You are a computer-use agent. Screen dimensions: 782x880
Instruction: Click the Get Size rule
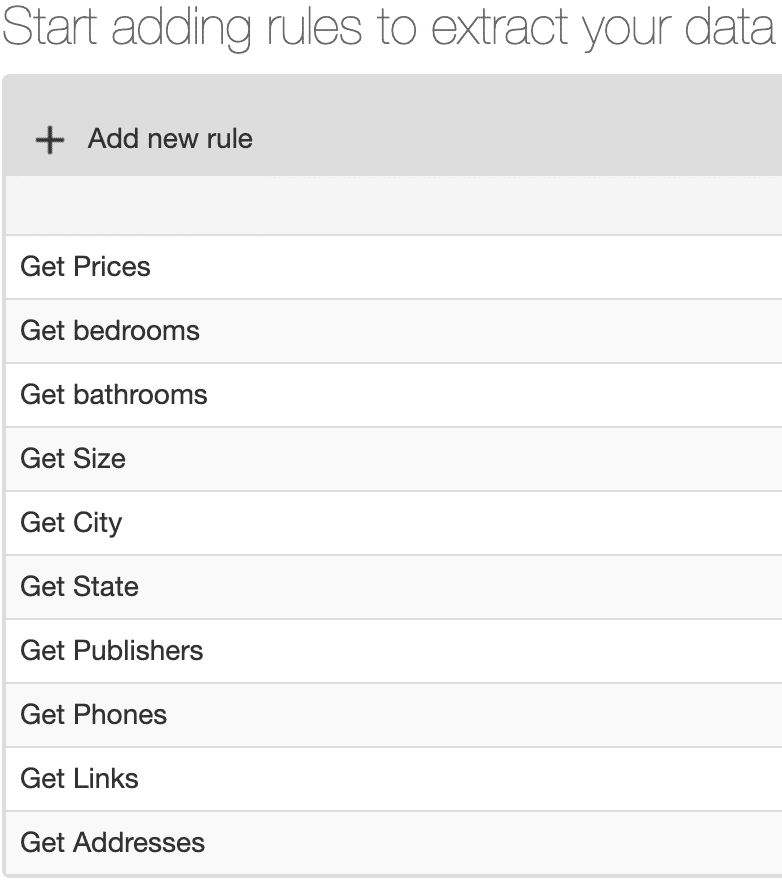(72, 458)
